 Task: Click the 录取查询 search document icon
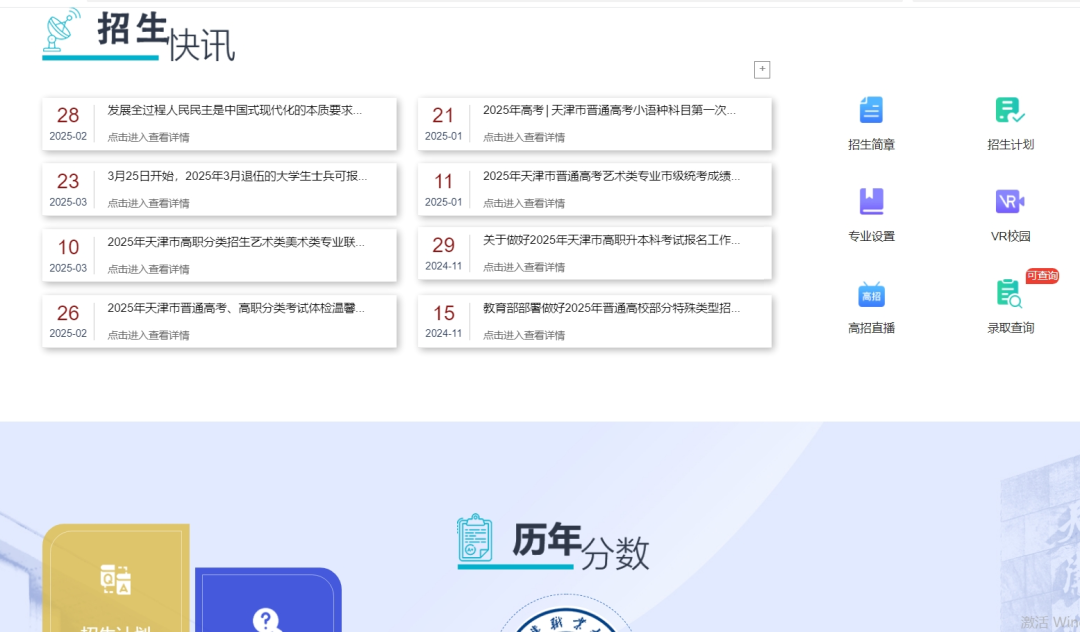point(1009,294)
